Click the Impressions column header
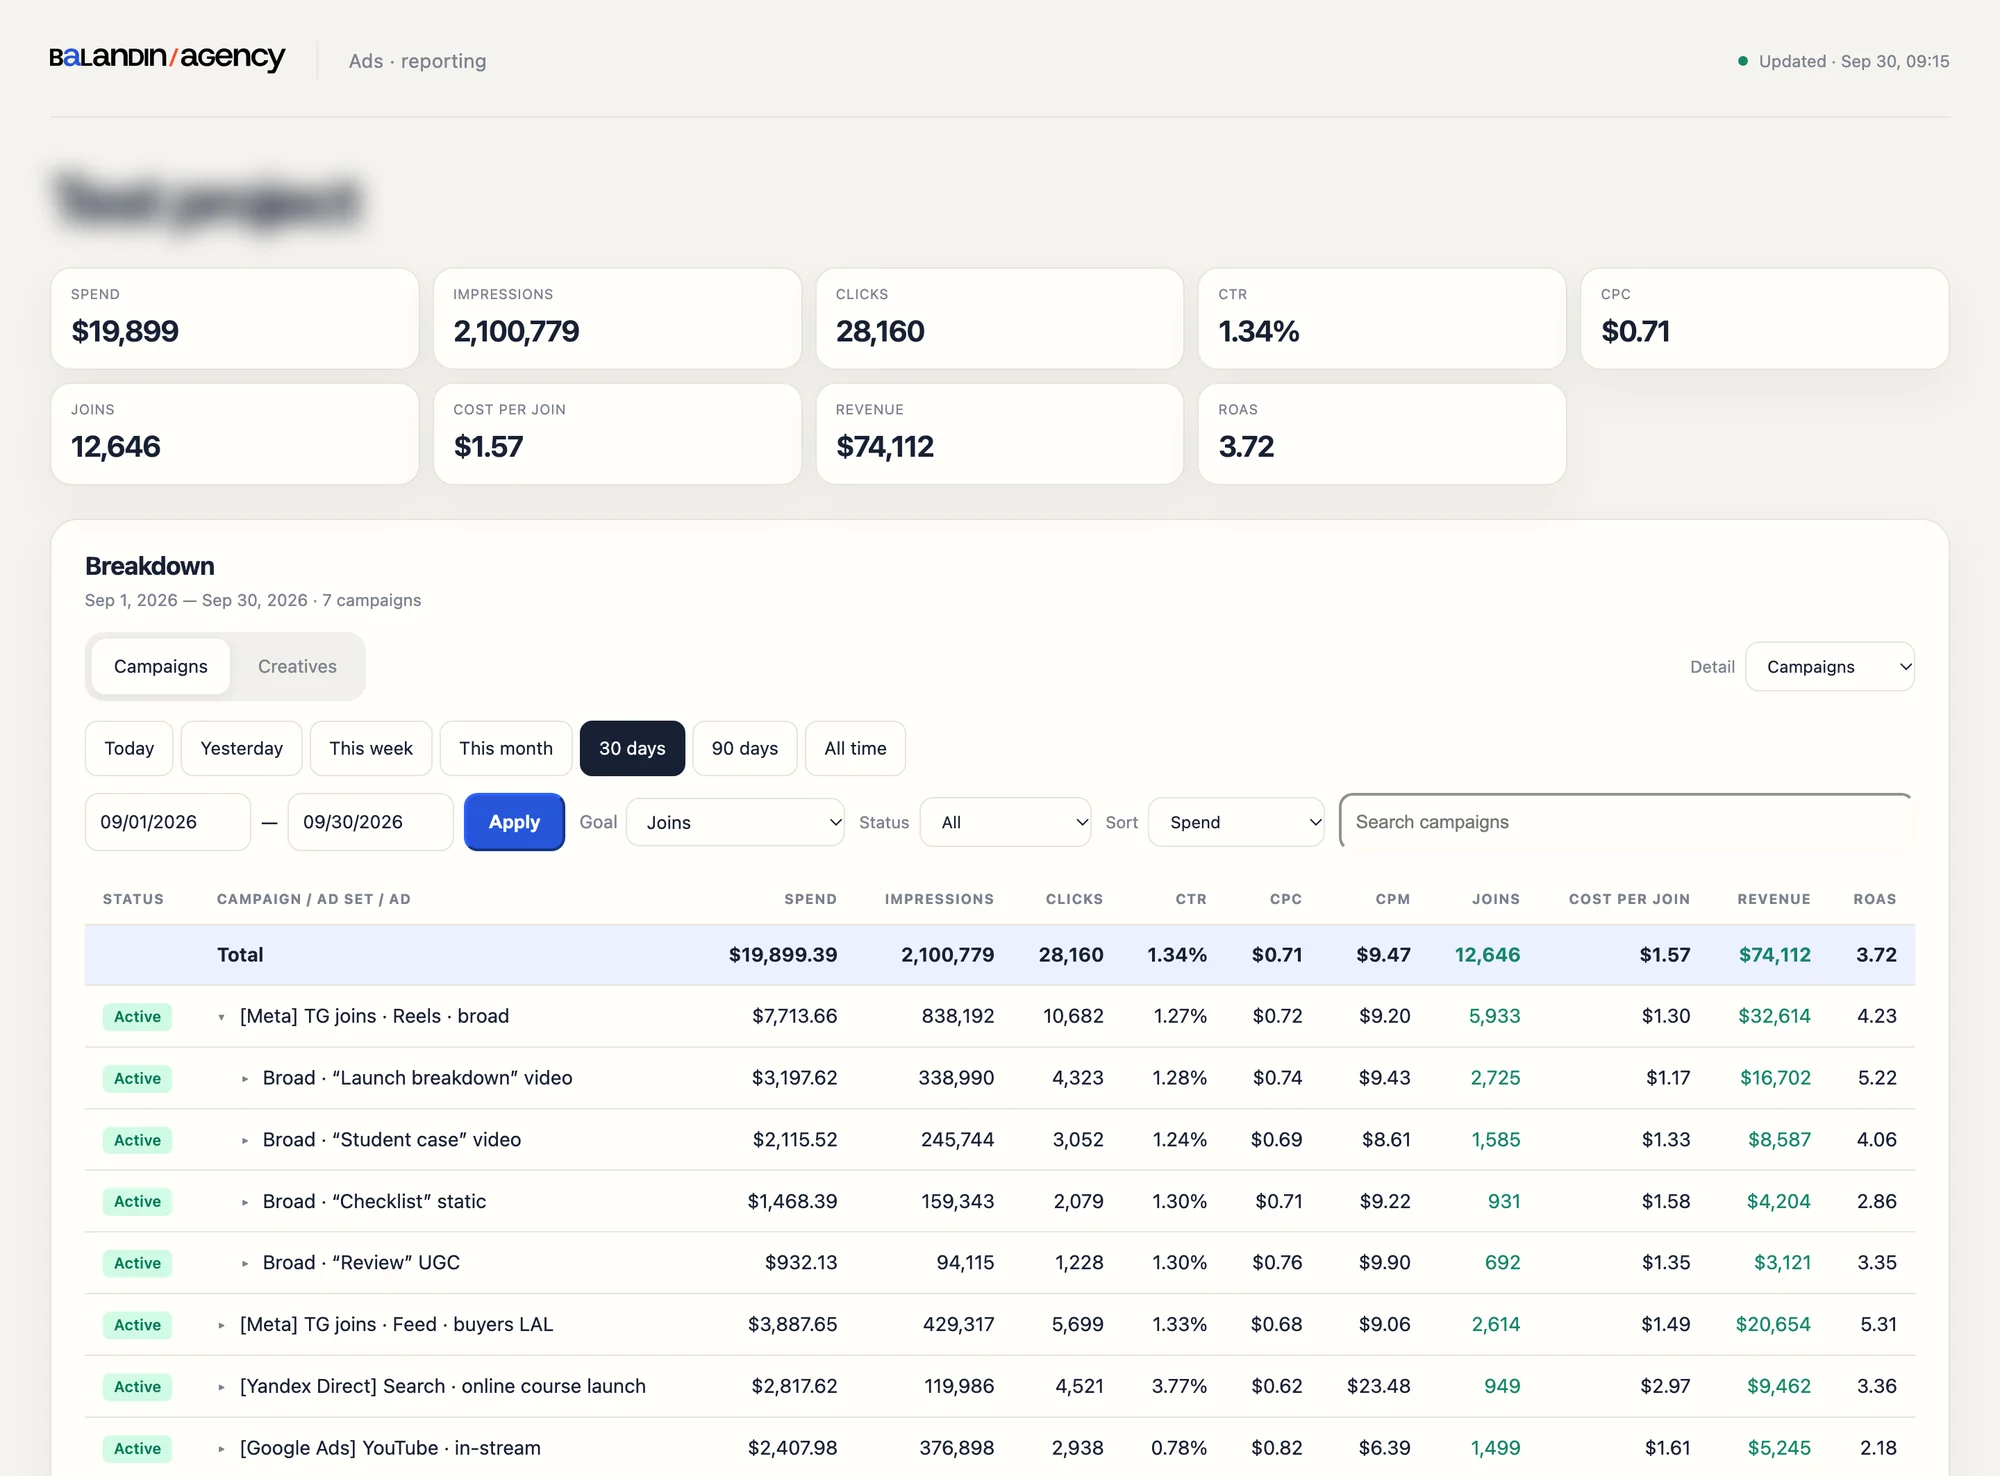This screenshot has width=2000, height=1476. 939,899
